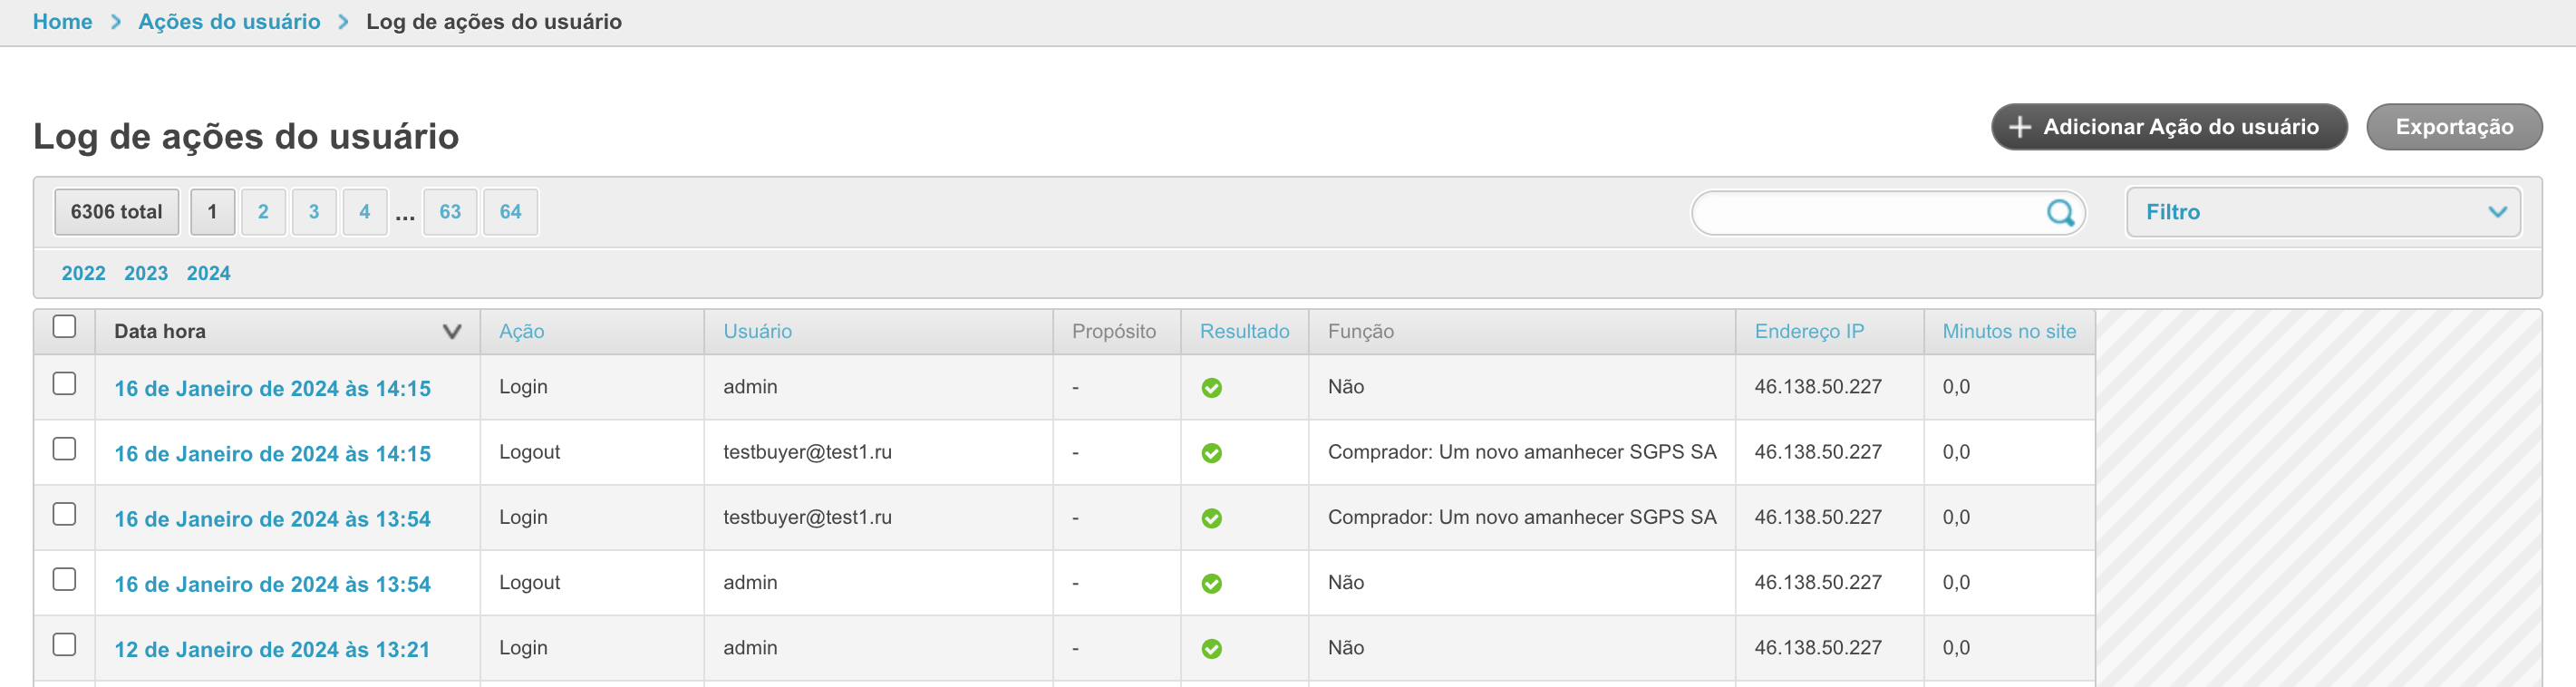Click the search magnifier icon
The width and height of the screenshot is (2576, 687).
pyautogui.click(x=2059, y=212)
